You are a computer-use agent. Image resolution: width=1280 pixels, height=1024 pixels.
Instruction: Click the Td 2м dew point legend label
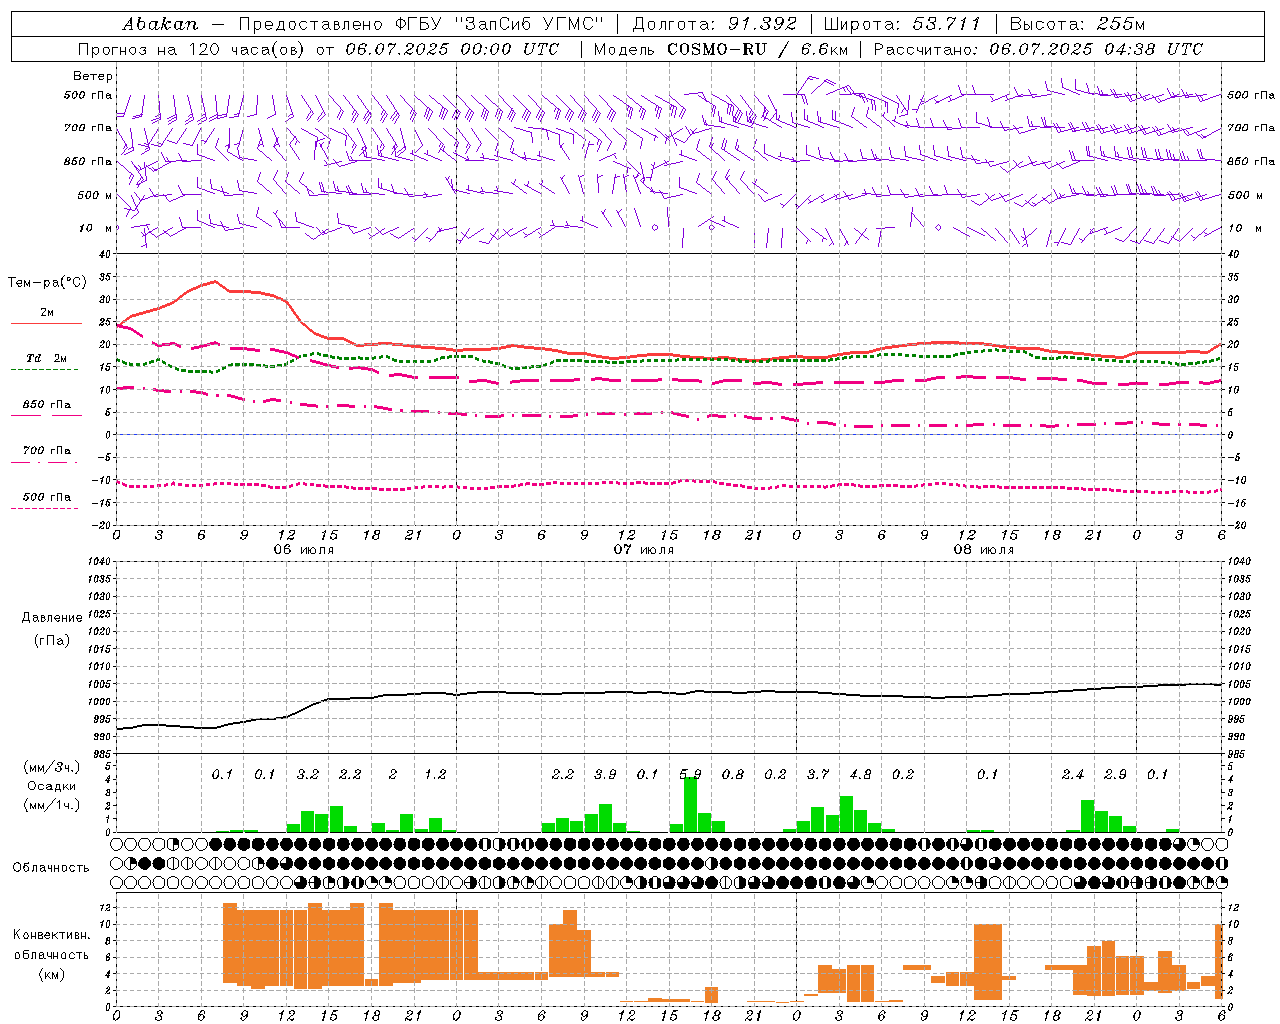(x=47, y=358)
